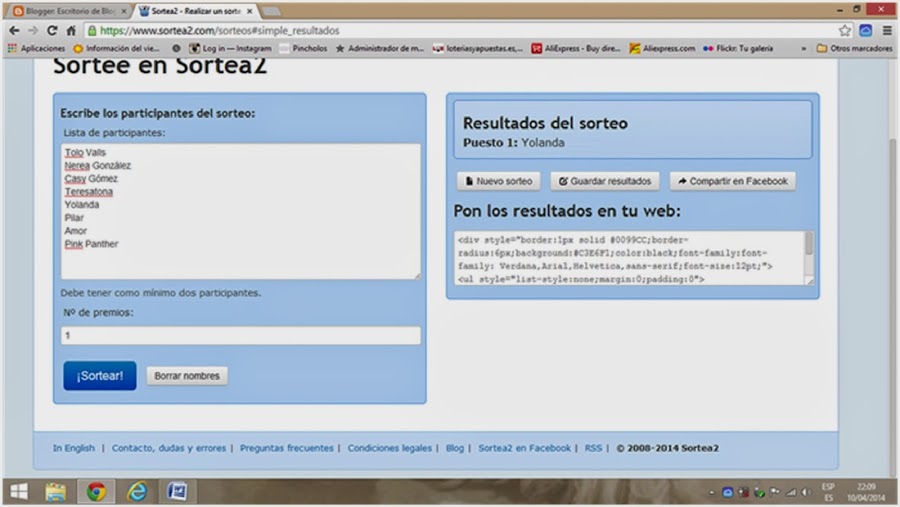Open the 'Otros marcadores' bookmarks folder
The height and width of the screenshot is (507, 900).
(x=854, y=48)
